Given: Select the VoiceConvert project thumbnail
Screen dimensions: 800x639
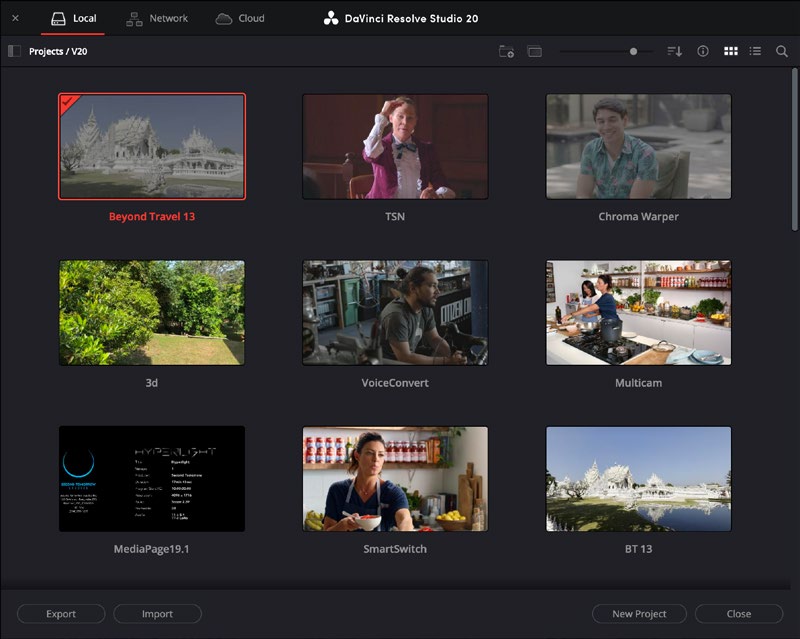Looking at the screenshot, I should click(395, 313).
